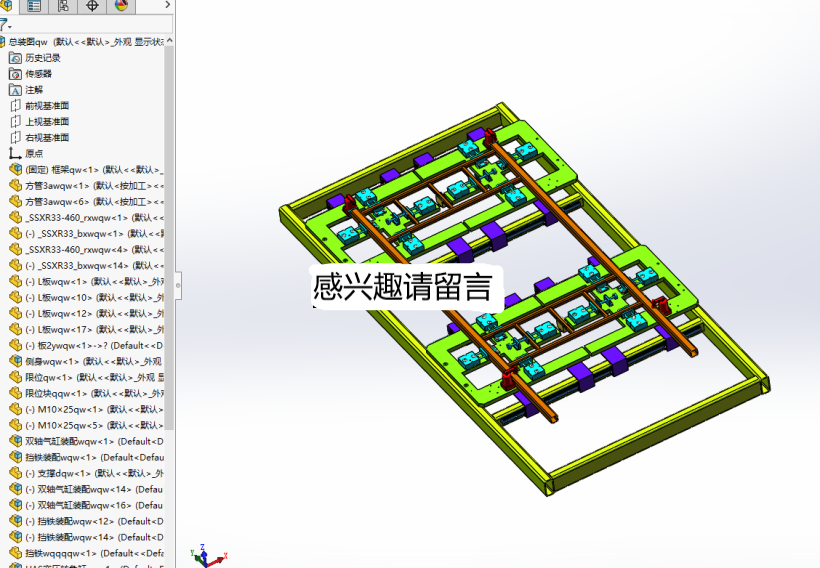Select the (-) 双轴气缸装配wqw<16> row
Screen dimensions: 820x568
pos(86,505)
